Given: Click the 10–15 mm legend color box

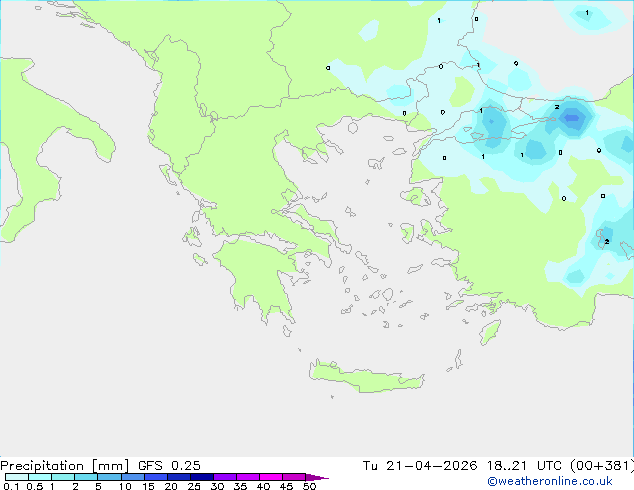Looking at the screenshot, I should tap(132, 477).
